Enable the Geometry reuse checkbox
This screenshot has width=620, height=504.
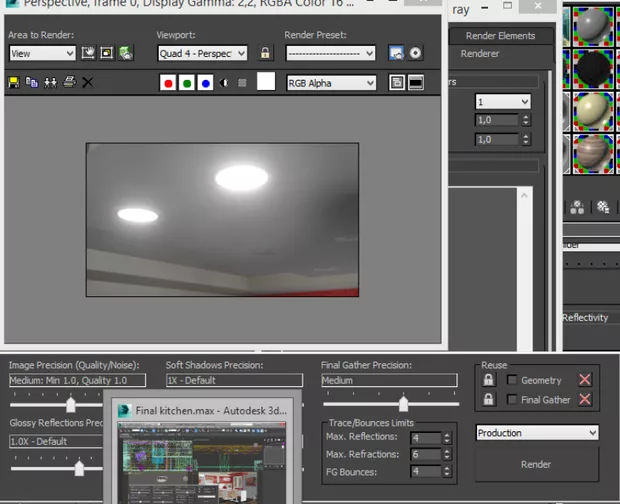(x=512, y=380)
